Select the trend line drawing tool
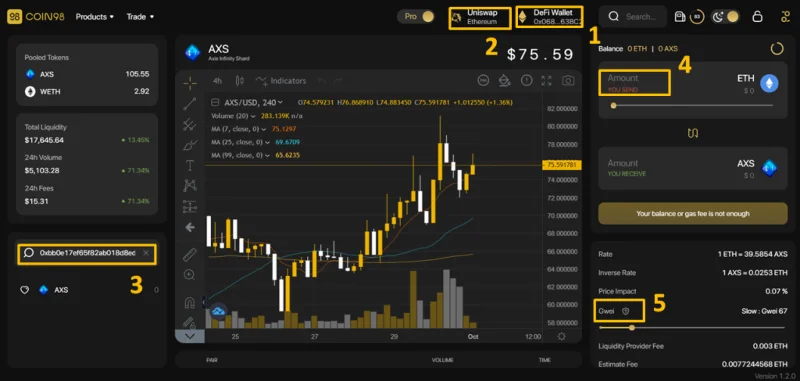This screenshot has width=800, height=381. point(190,104)
